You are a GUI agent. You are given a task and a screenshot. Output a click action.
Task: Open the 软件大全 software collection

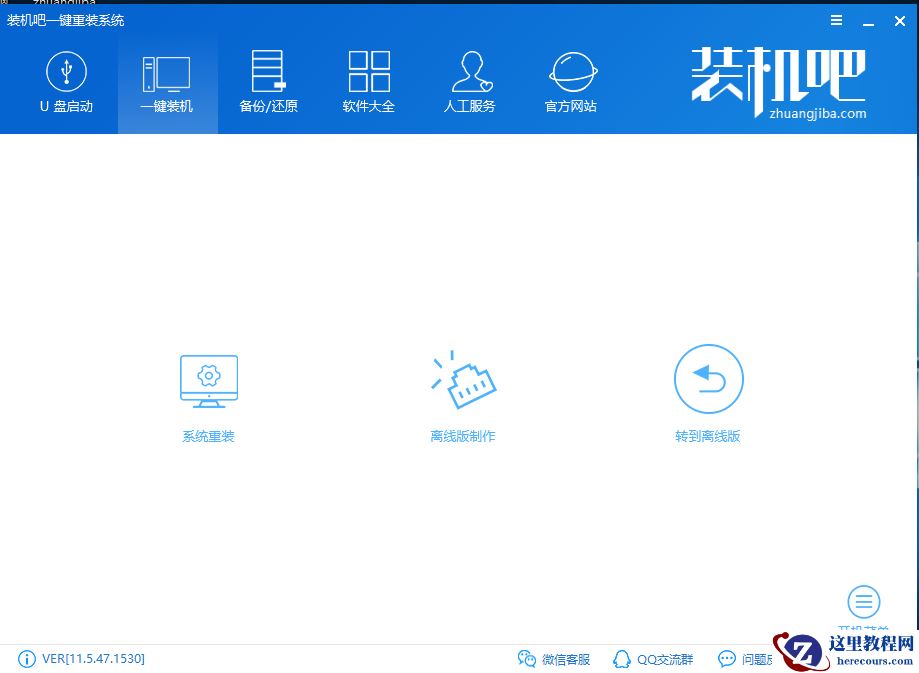368,80
